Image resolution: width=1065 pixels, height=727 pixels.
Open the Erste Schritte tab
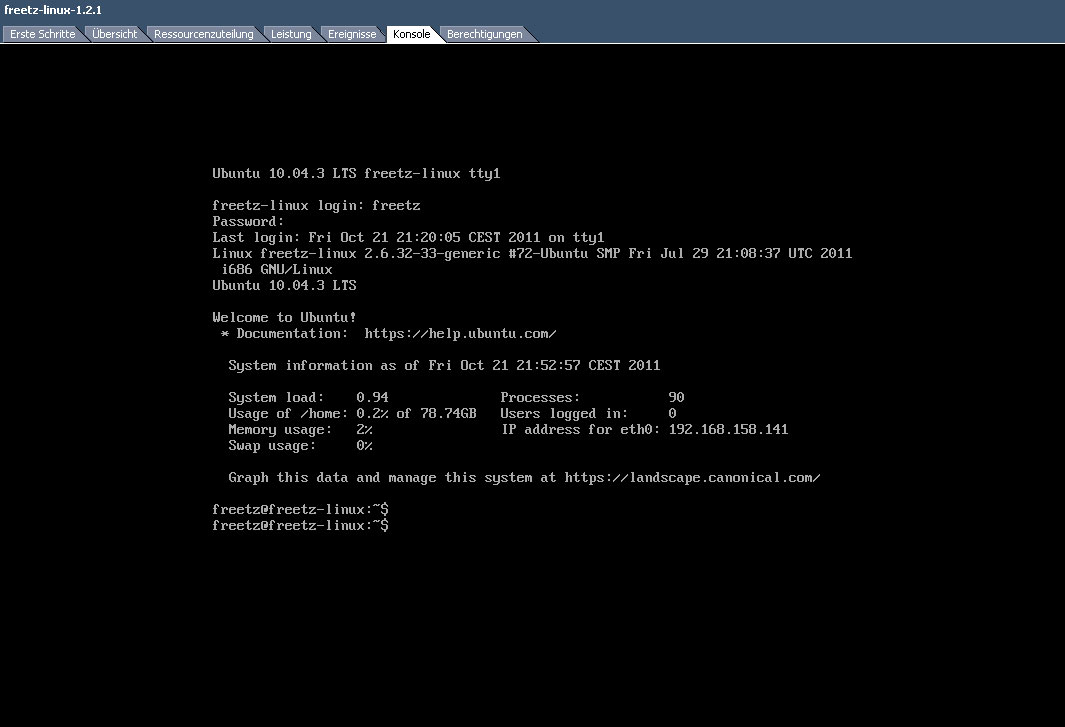pos(42,34)
